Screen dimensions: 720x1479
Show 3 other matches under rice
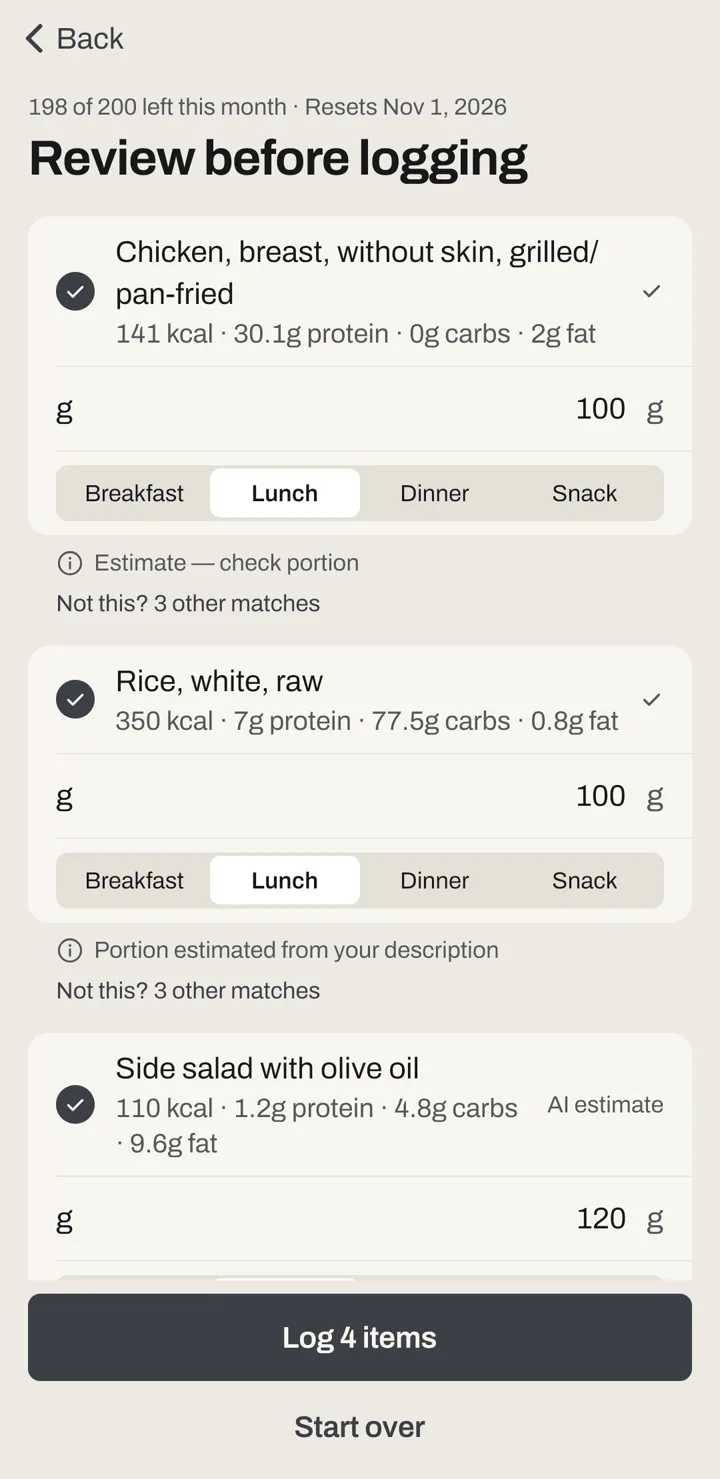tap(188, 990)
